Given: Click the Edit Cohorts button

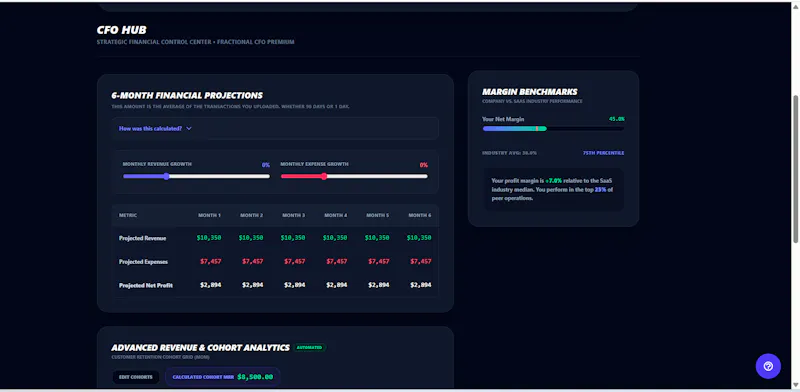Looking at the screenshot, I should point(136,377).
